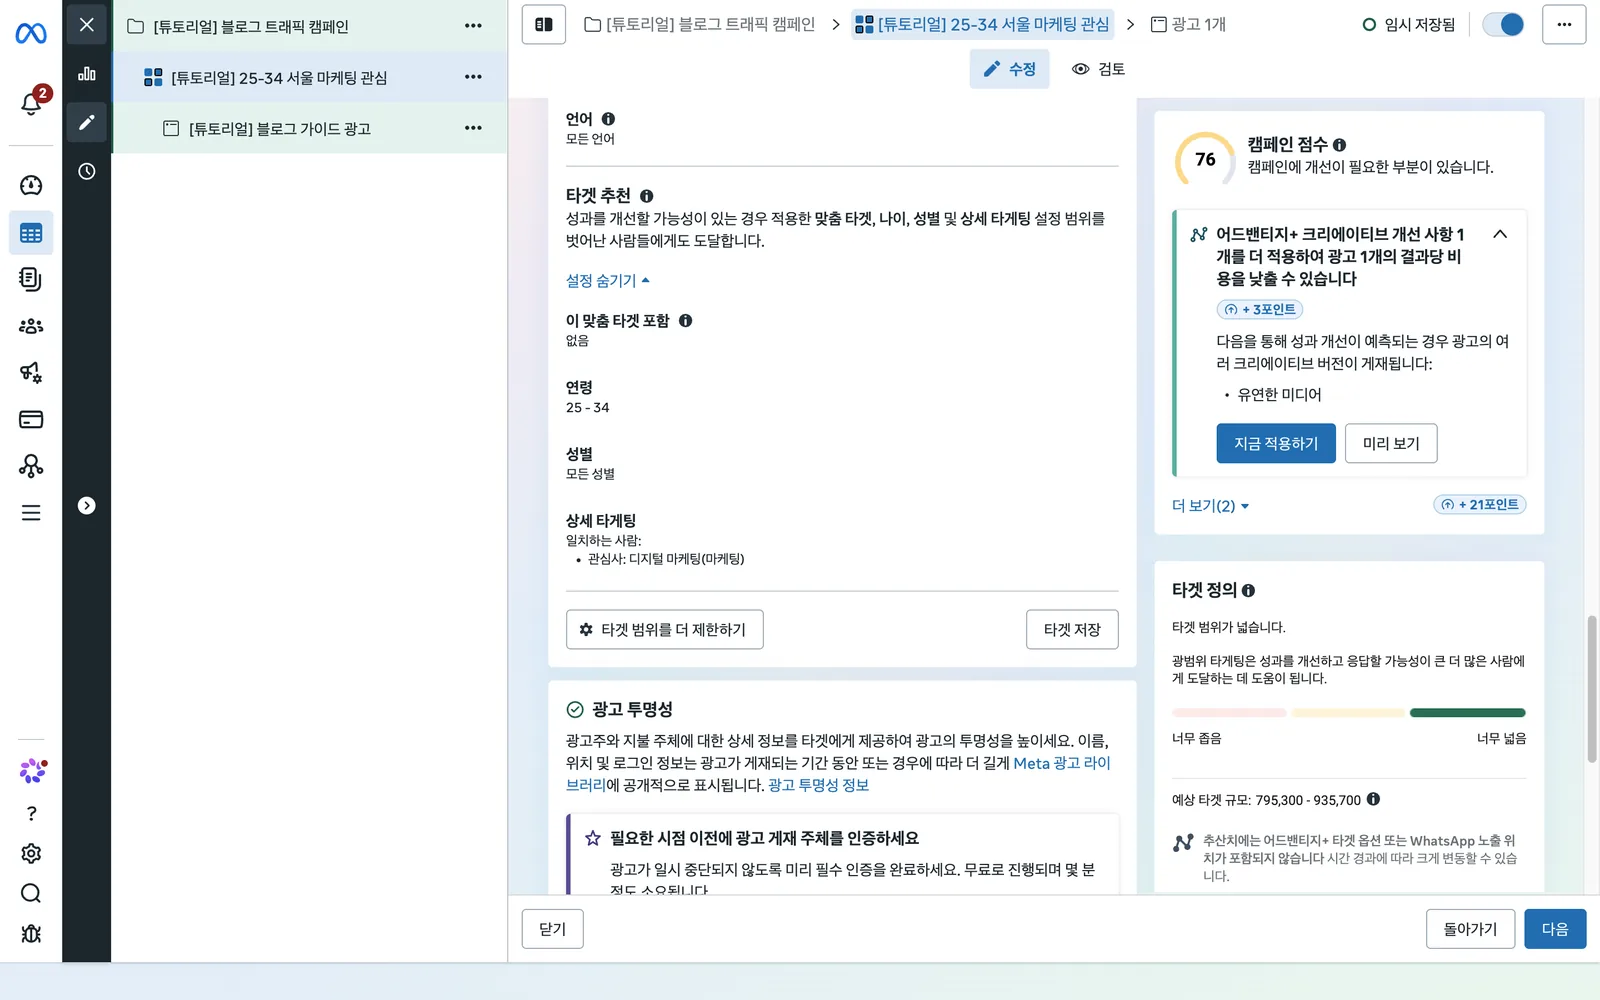Click the bug report icon

tap(31, 933)
